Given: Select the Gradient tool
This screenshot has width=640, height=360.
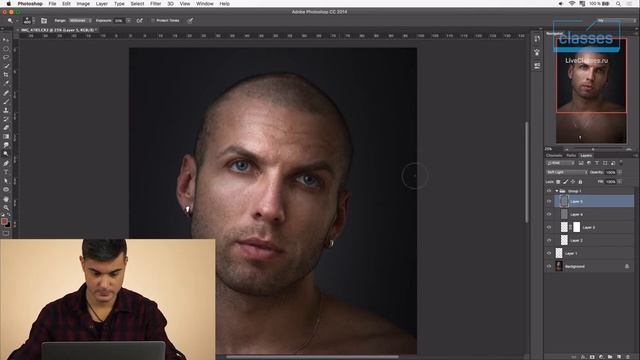Looking at the screenshot, I should (6, 136).
